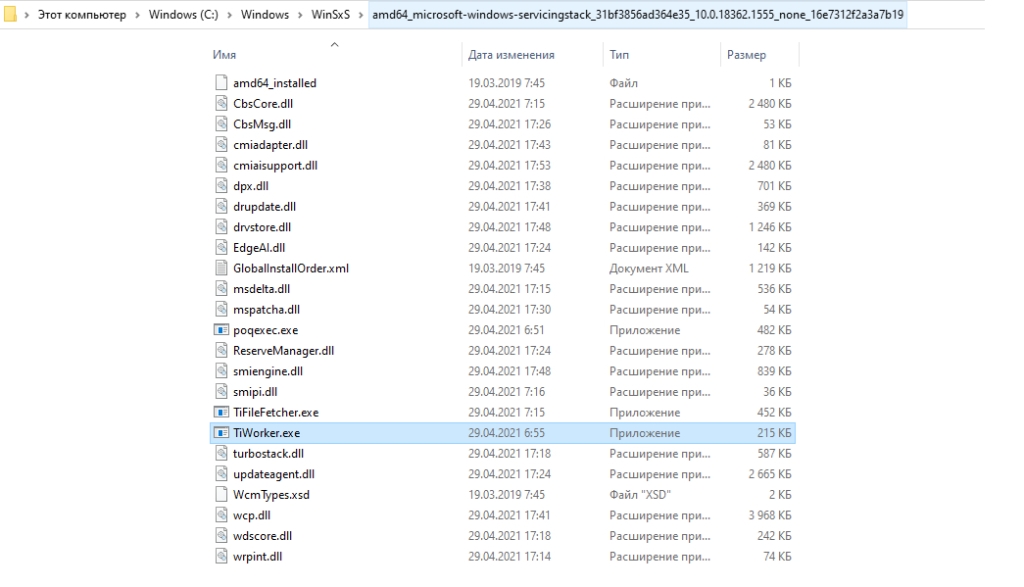Viewport: 1024px width, 587px height.
Task: Select file name TiWorker.exe
Action: click(266, 432)
